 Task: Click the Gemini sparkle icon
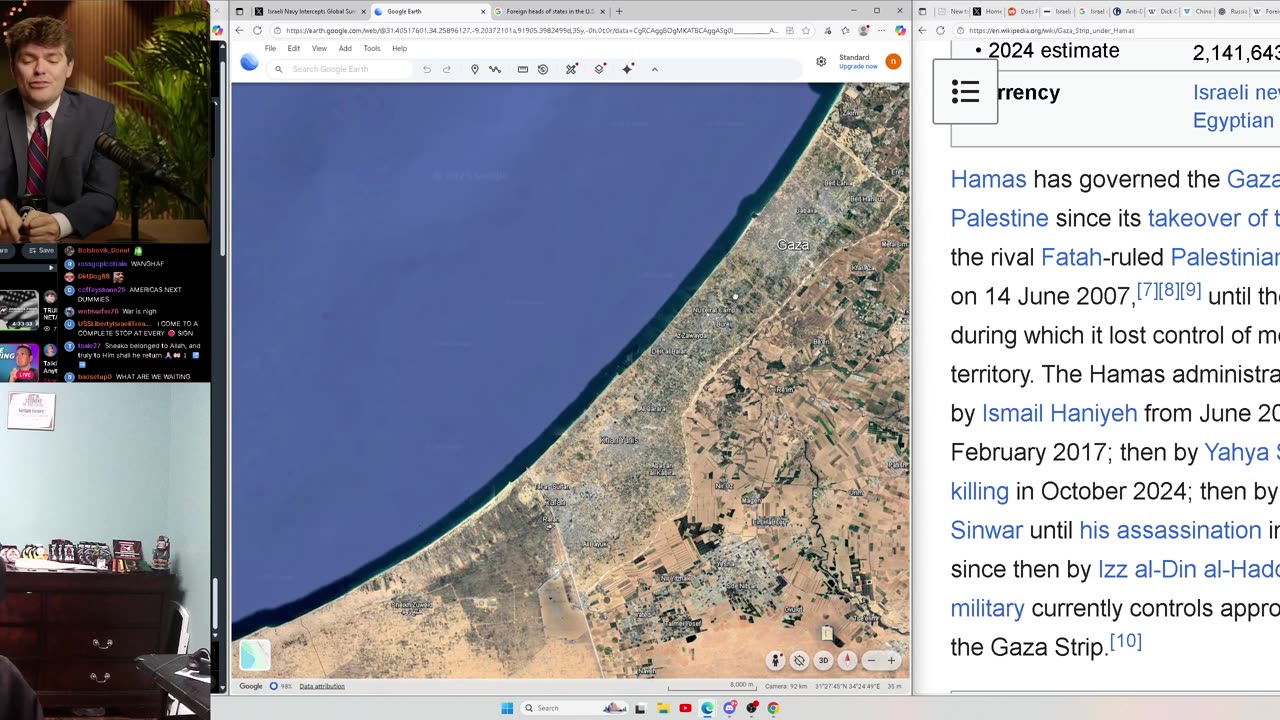(628, 69)
